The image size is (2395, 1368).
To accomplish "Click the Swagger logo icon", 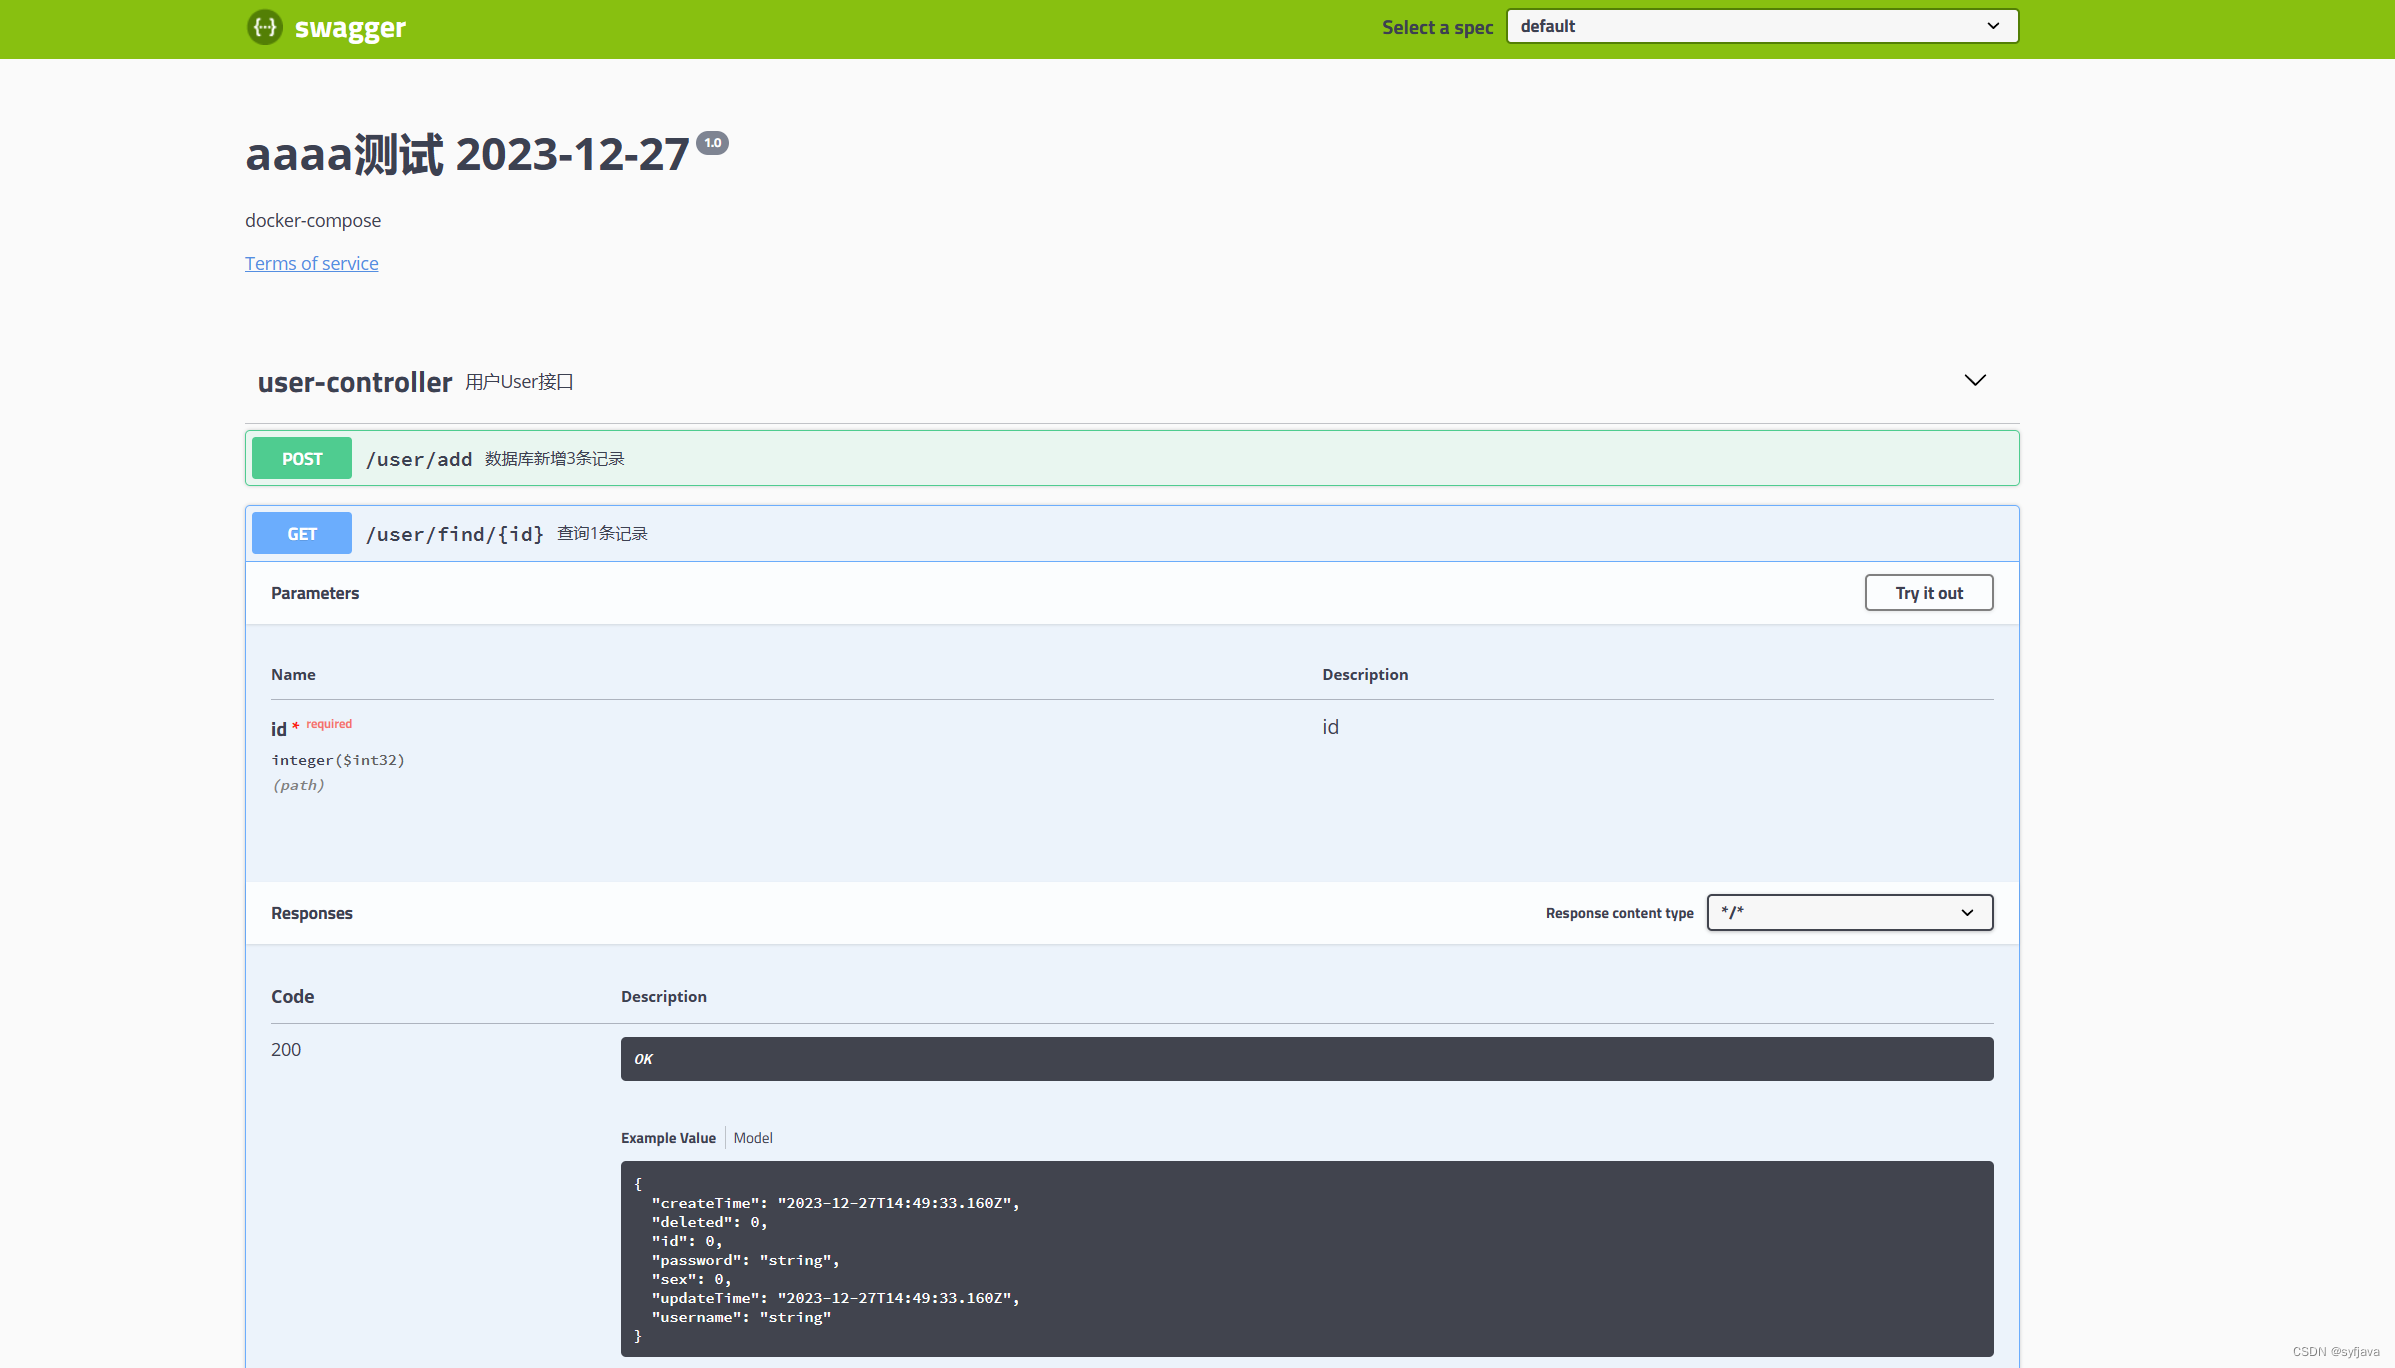I will pos(265,27).
